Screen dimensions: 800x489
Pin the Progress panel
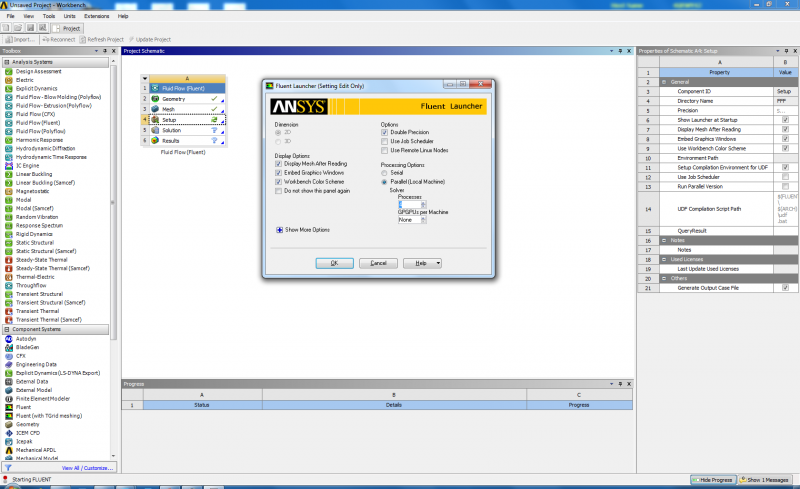(x=620, y=384)
